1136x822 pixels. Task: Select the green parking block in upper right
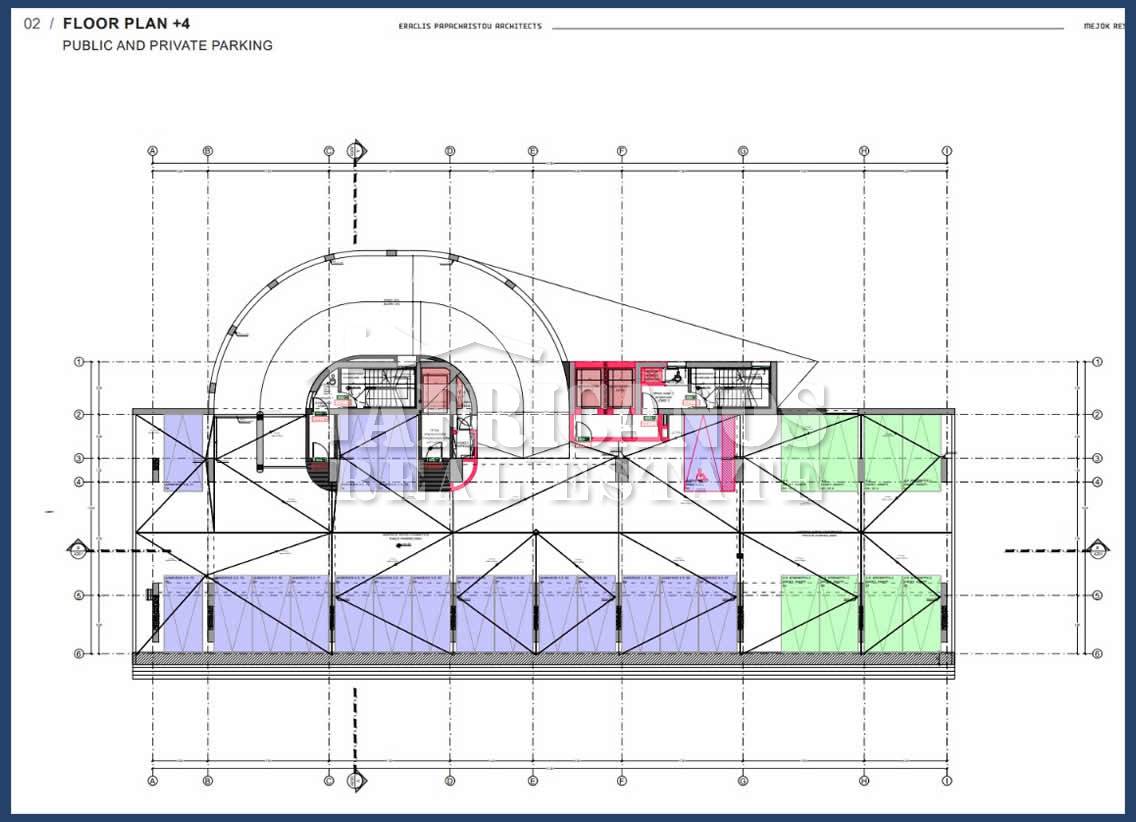pyautogui.click(x=860, y=452)
